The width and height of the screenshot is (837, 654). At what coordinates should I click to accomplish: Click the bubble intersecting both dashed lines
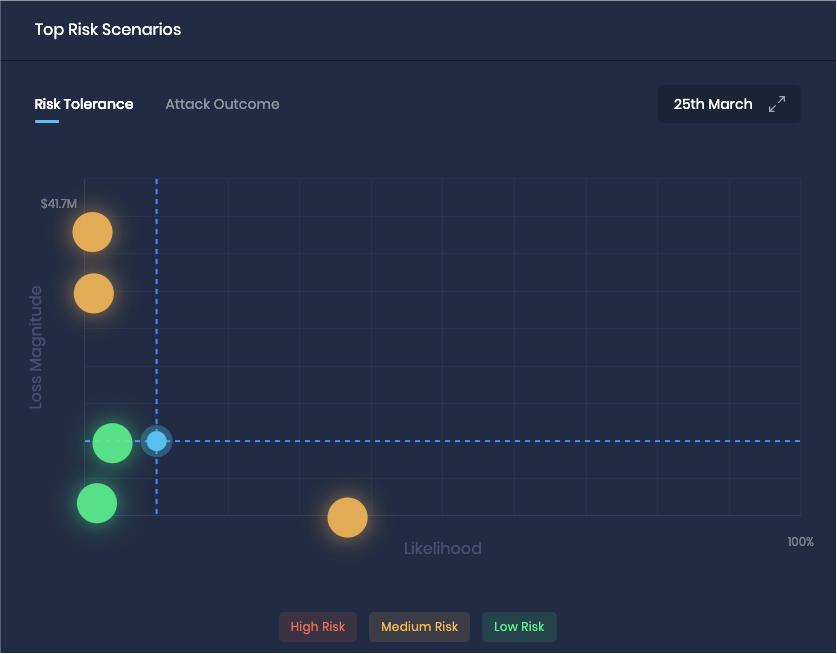156,440
